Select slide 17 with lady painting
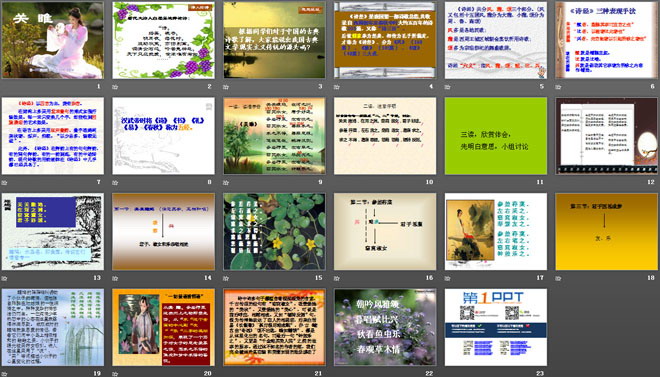The width and height of the screenshot is (660, 377). pyautogui.click(x=496, y=231)
